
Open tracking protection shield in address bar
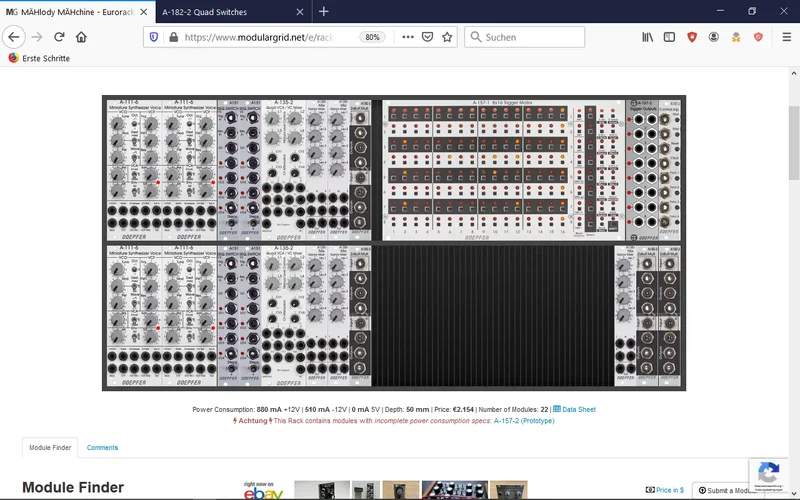pos(154,37)
